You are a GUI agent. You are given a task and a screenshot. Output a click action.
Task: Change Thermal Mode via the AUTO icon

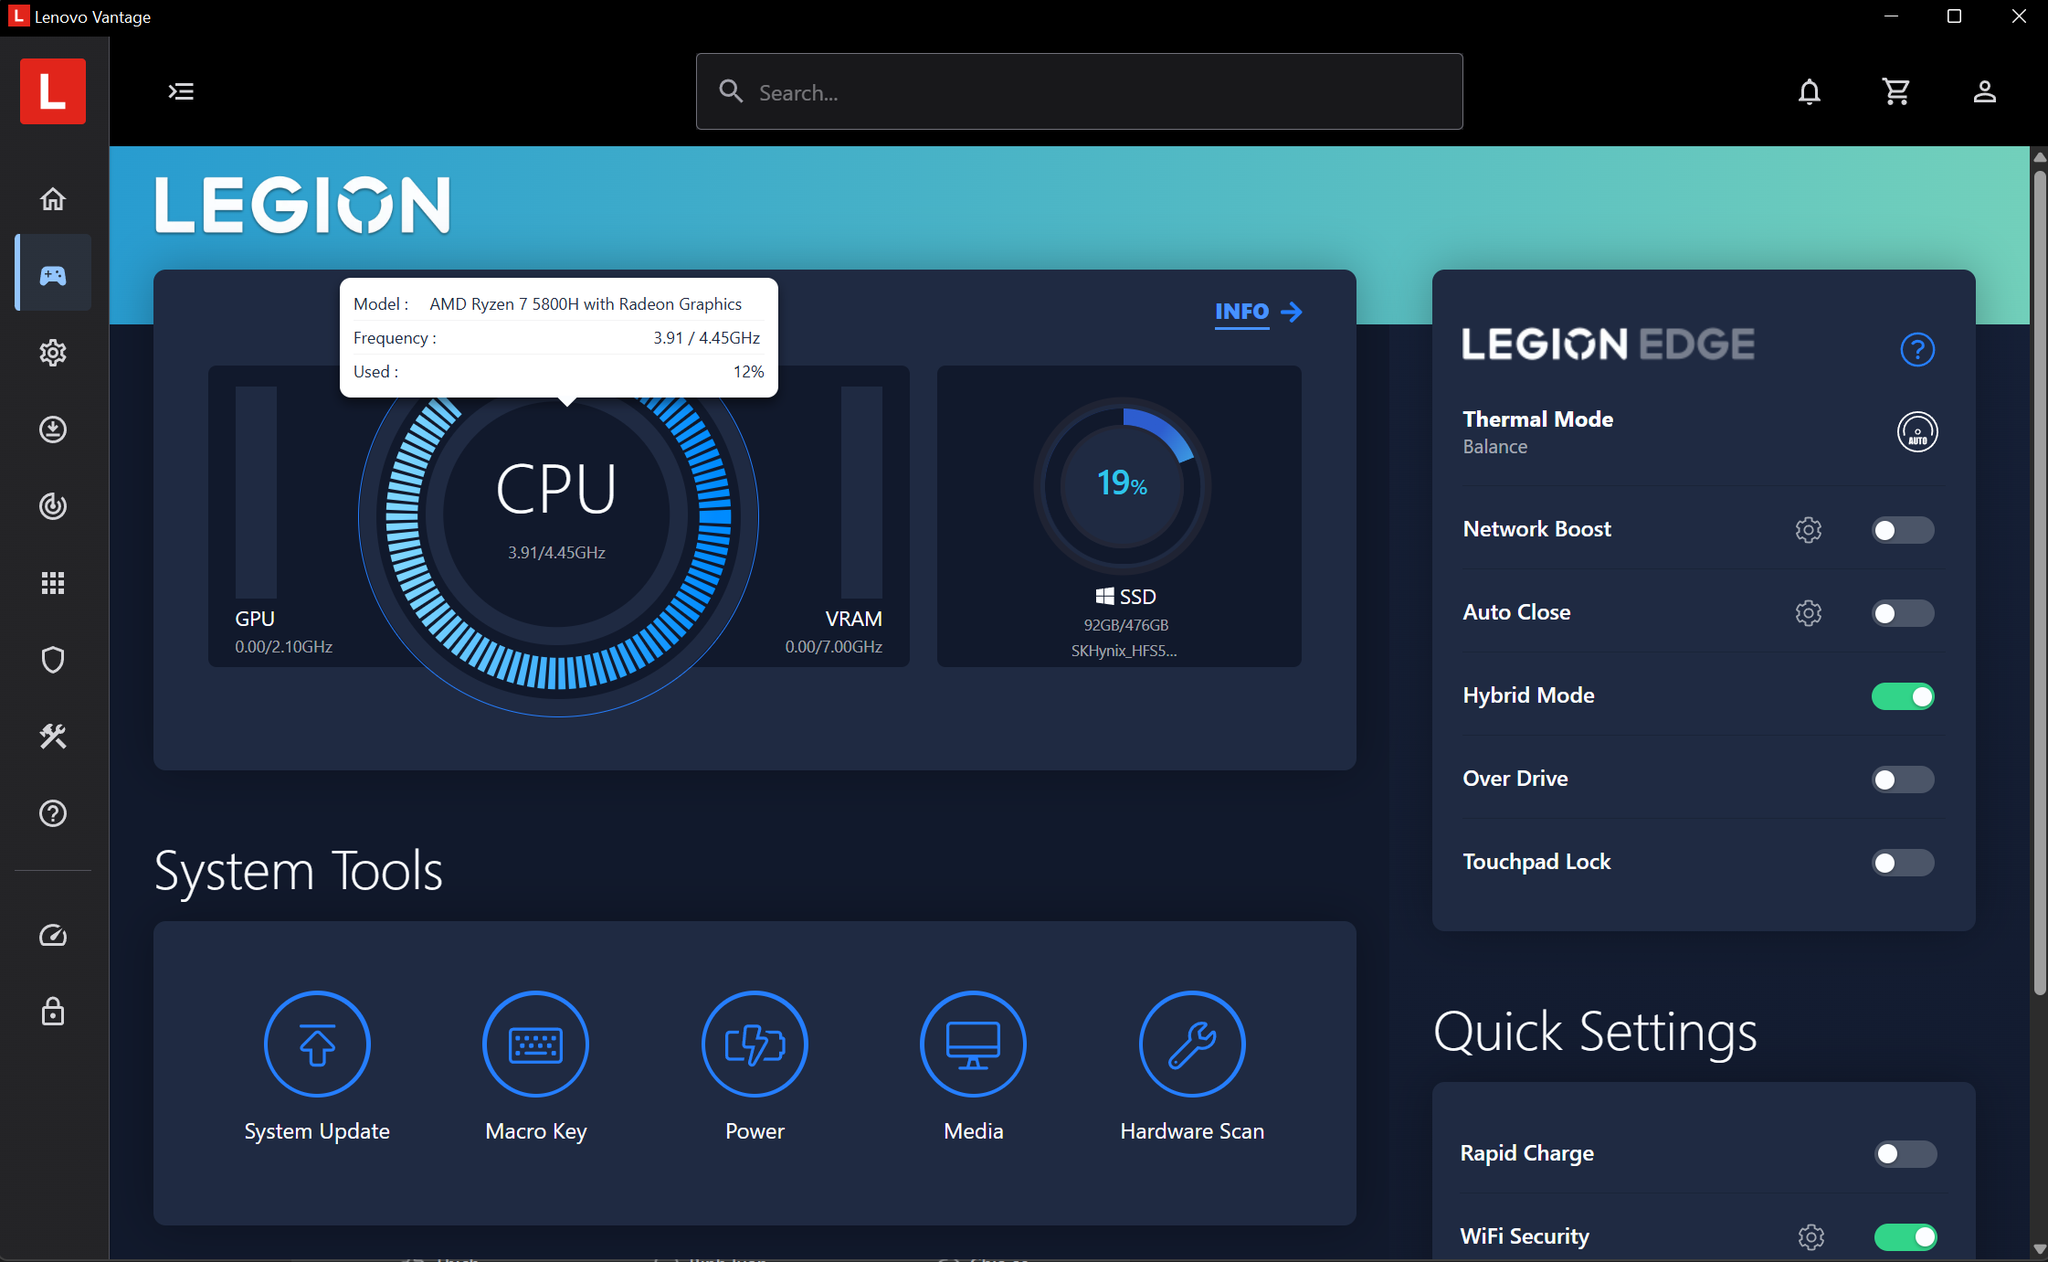pyautogui.click(x=1917, y=432)
